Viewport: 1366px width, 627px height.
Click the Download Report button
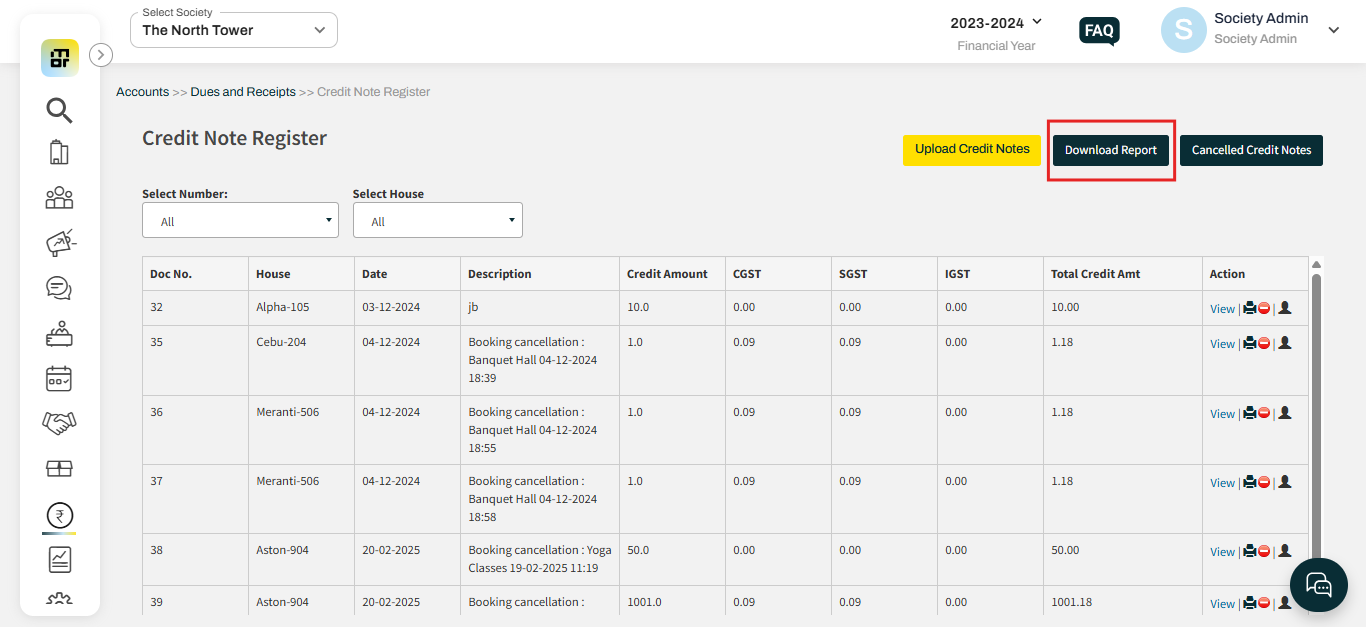click(1111, 150)
